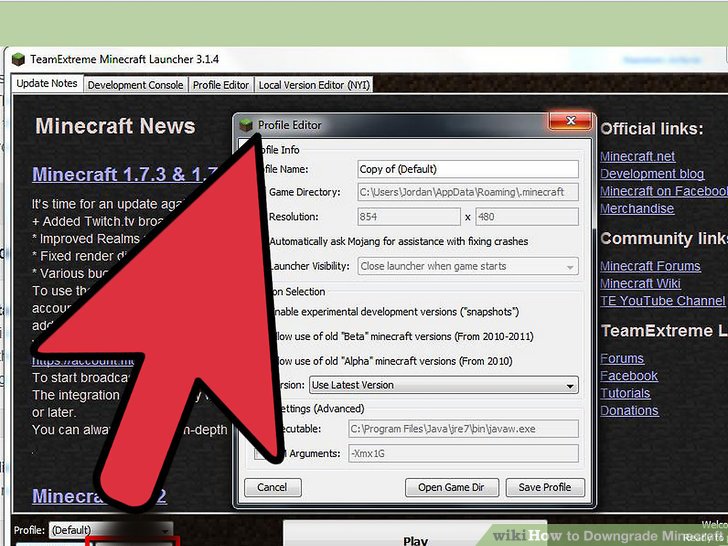The width and height of the screenshot is (728, 546).
Task: Open the Minecraft Wiki link
Action: pos(640,283)
